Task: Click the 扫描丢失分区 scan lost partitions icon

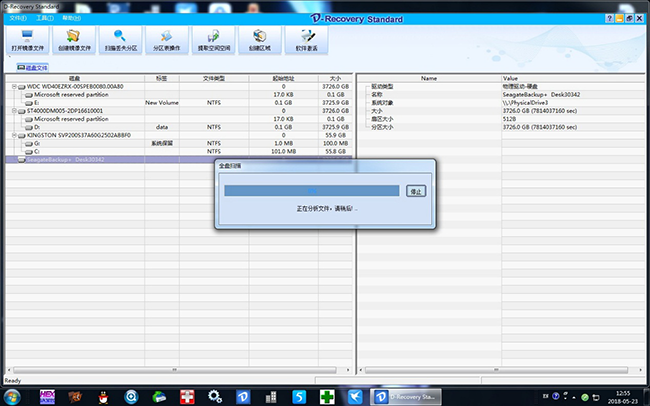Action: 121,41
